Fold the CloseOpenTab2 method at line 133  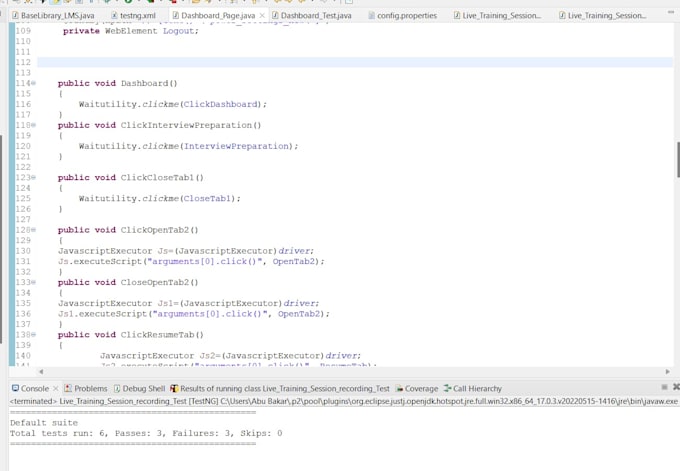pyautogui.click(x=33, y=282)
